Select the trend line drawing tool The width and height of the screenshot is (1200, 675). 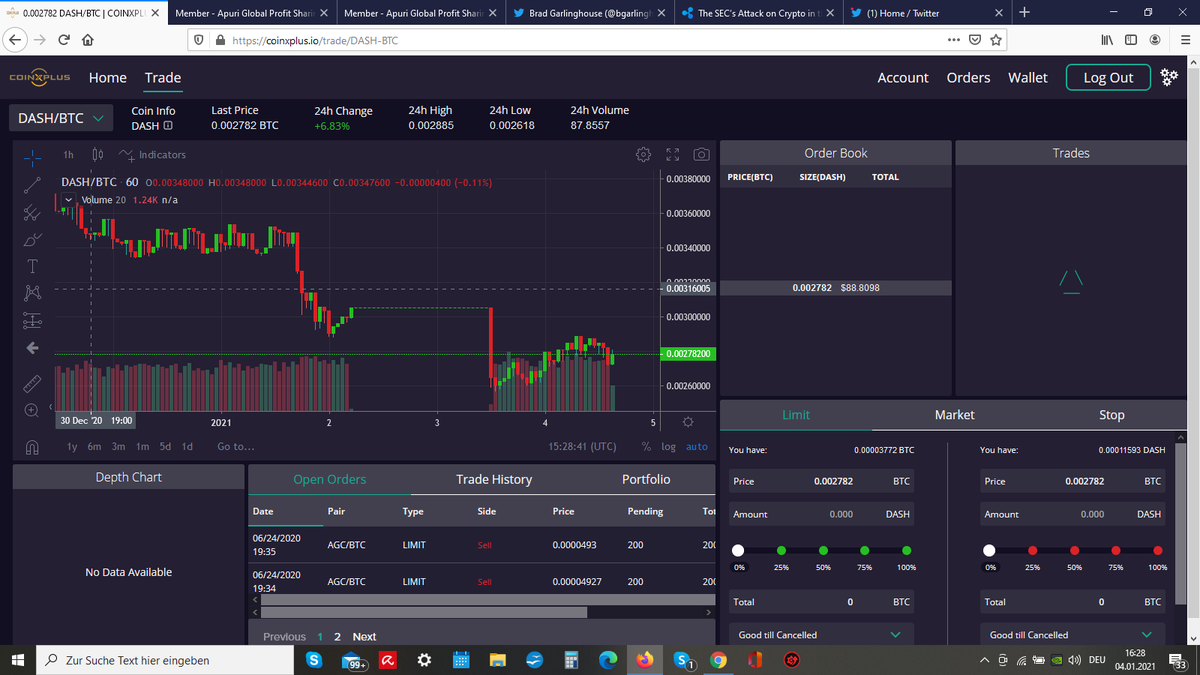pyautogui.click(x=32, y=184)
